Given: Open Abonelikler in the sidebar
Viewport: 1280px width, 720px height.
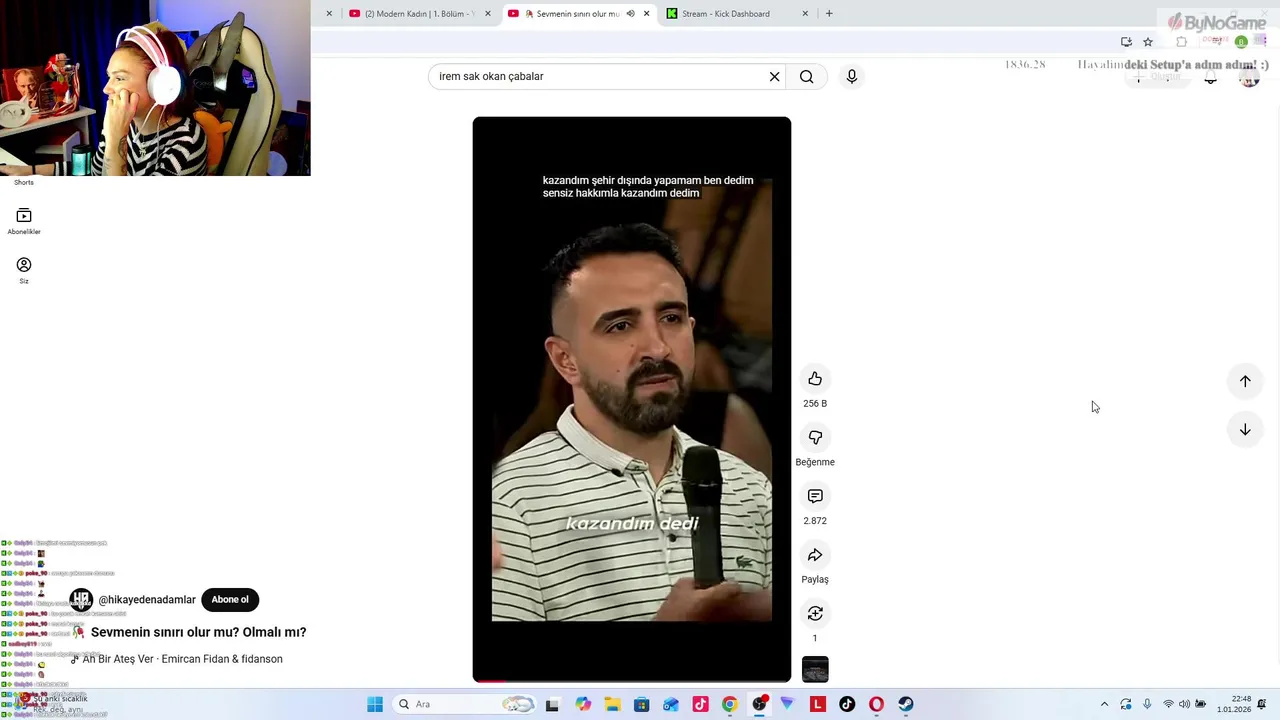Looking at the screenshot, I should pos(24,221).
